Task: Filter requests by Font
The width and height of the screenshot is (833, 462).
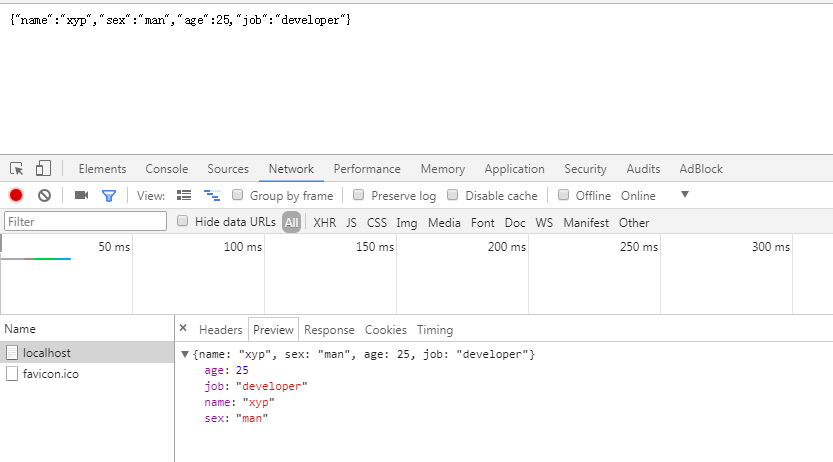Action: point(482,223)
